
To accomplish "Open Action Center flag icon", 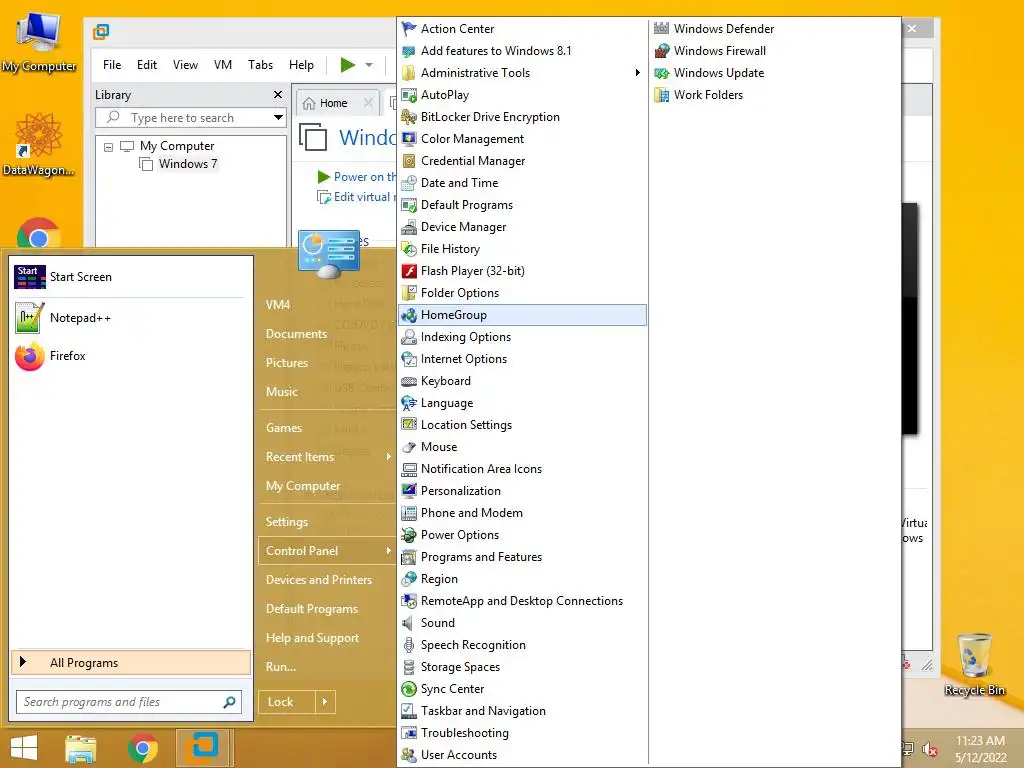I will click(x=409, y=29).
